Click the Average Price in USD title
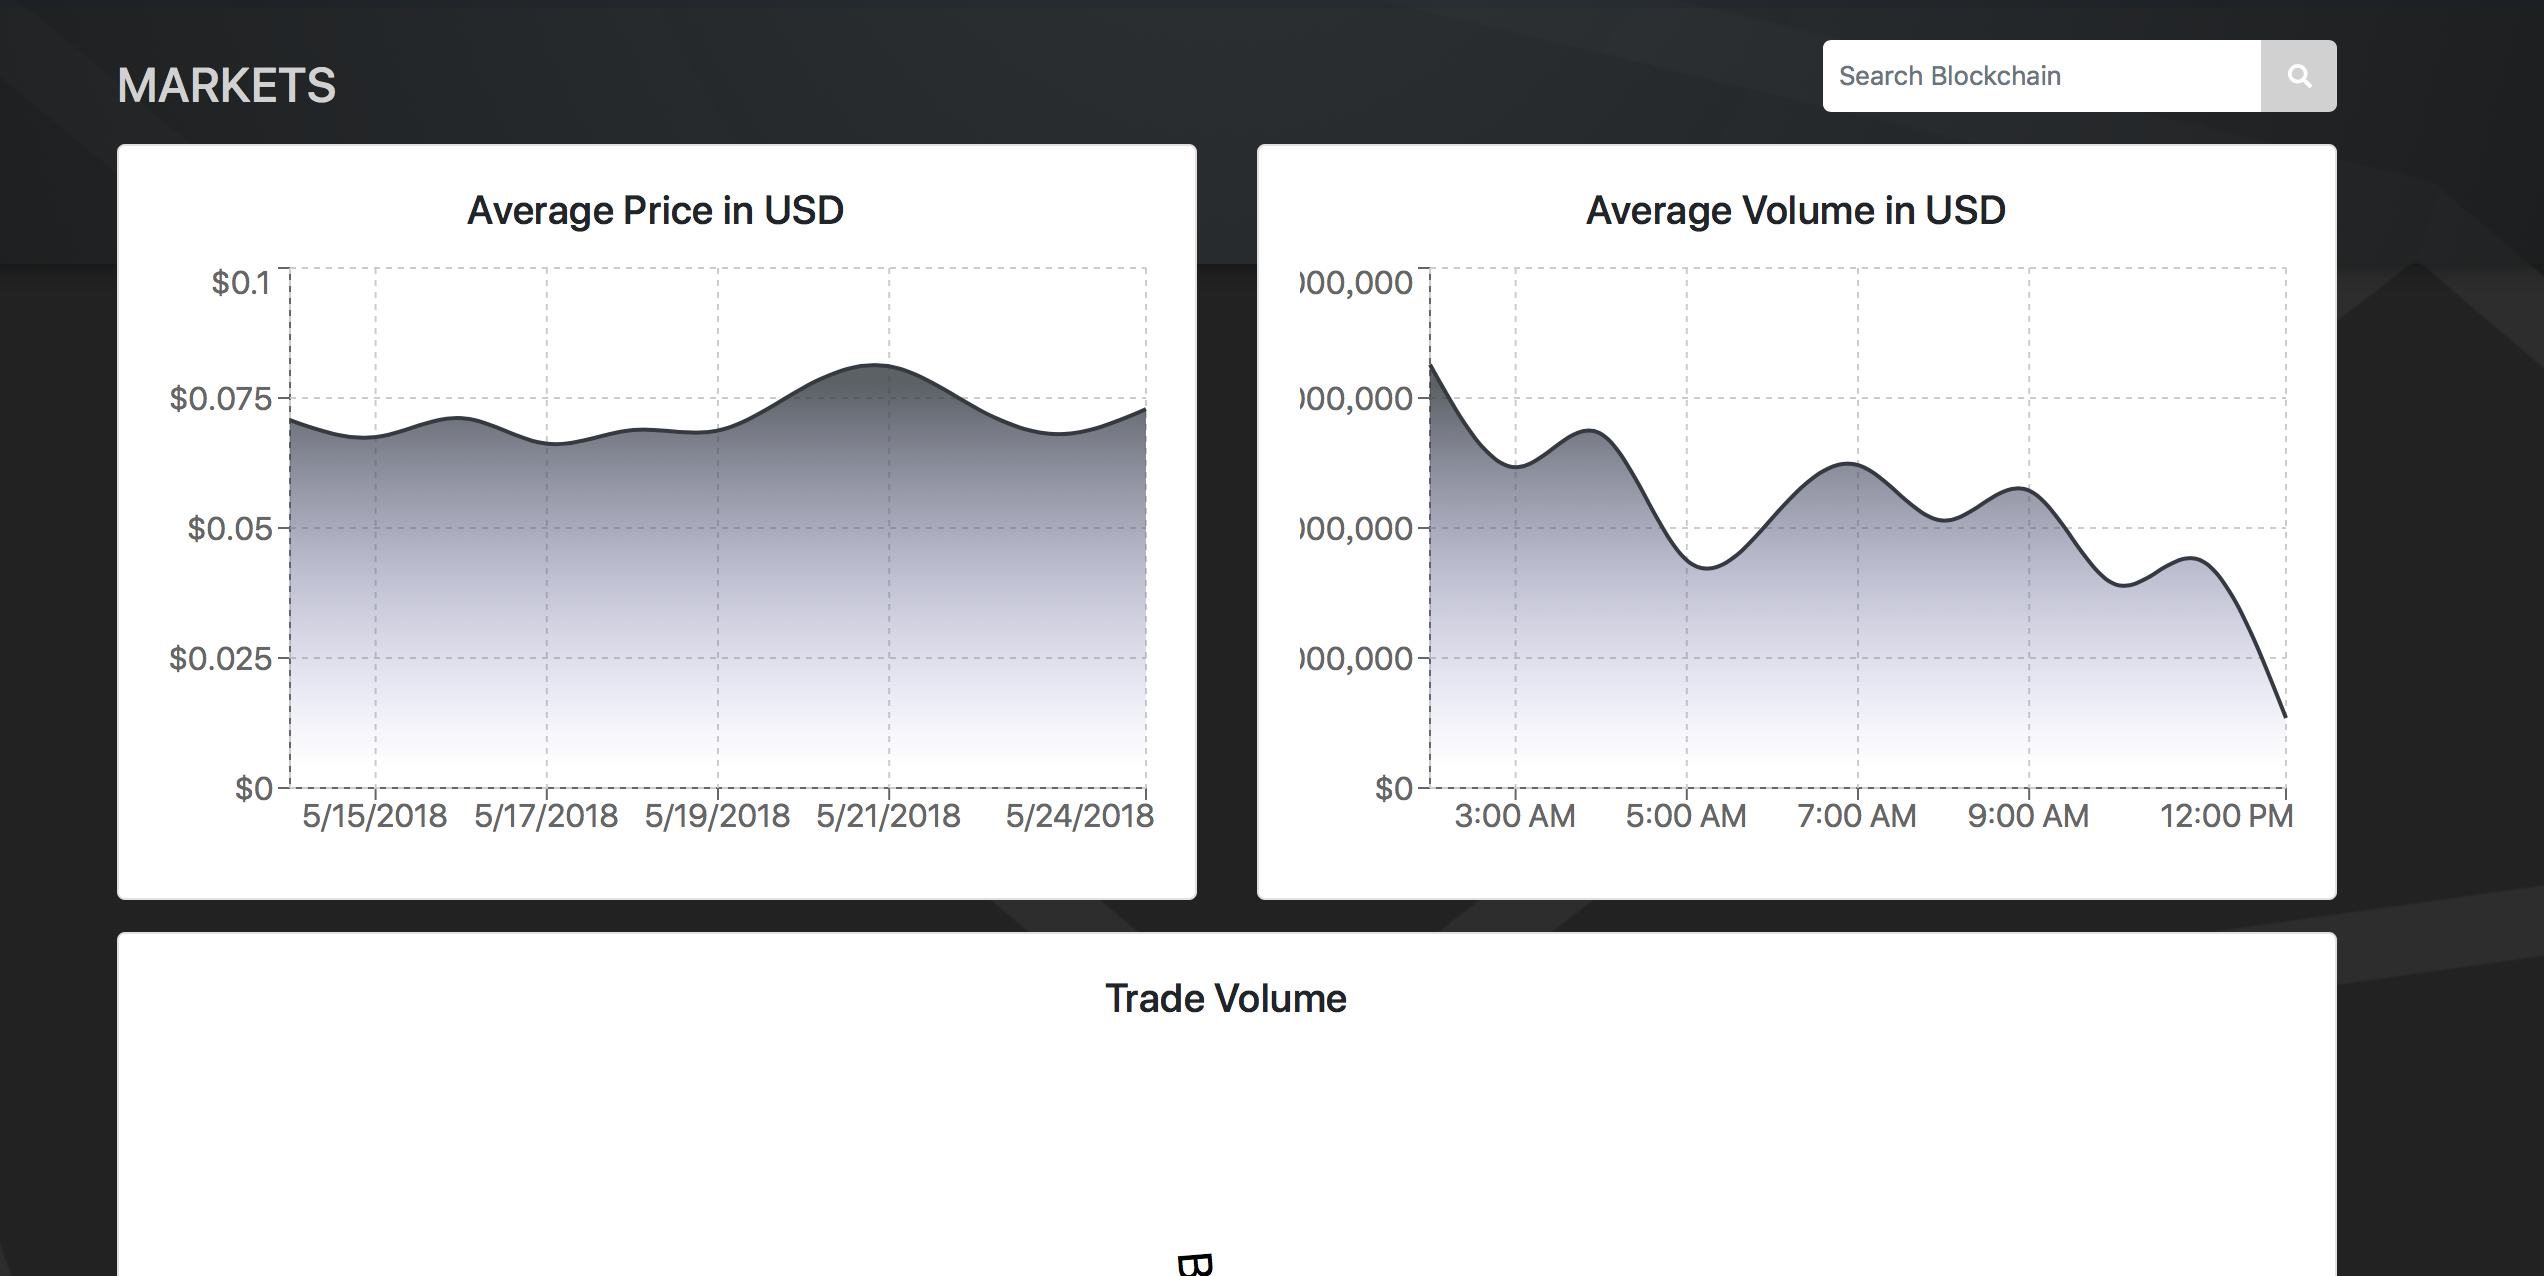This screenshot has width=2544, height=1276. [656, 210]
